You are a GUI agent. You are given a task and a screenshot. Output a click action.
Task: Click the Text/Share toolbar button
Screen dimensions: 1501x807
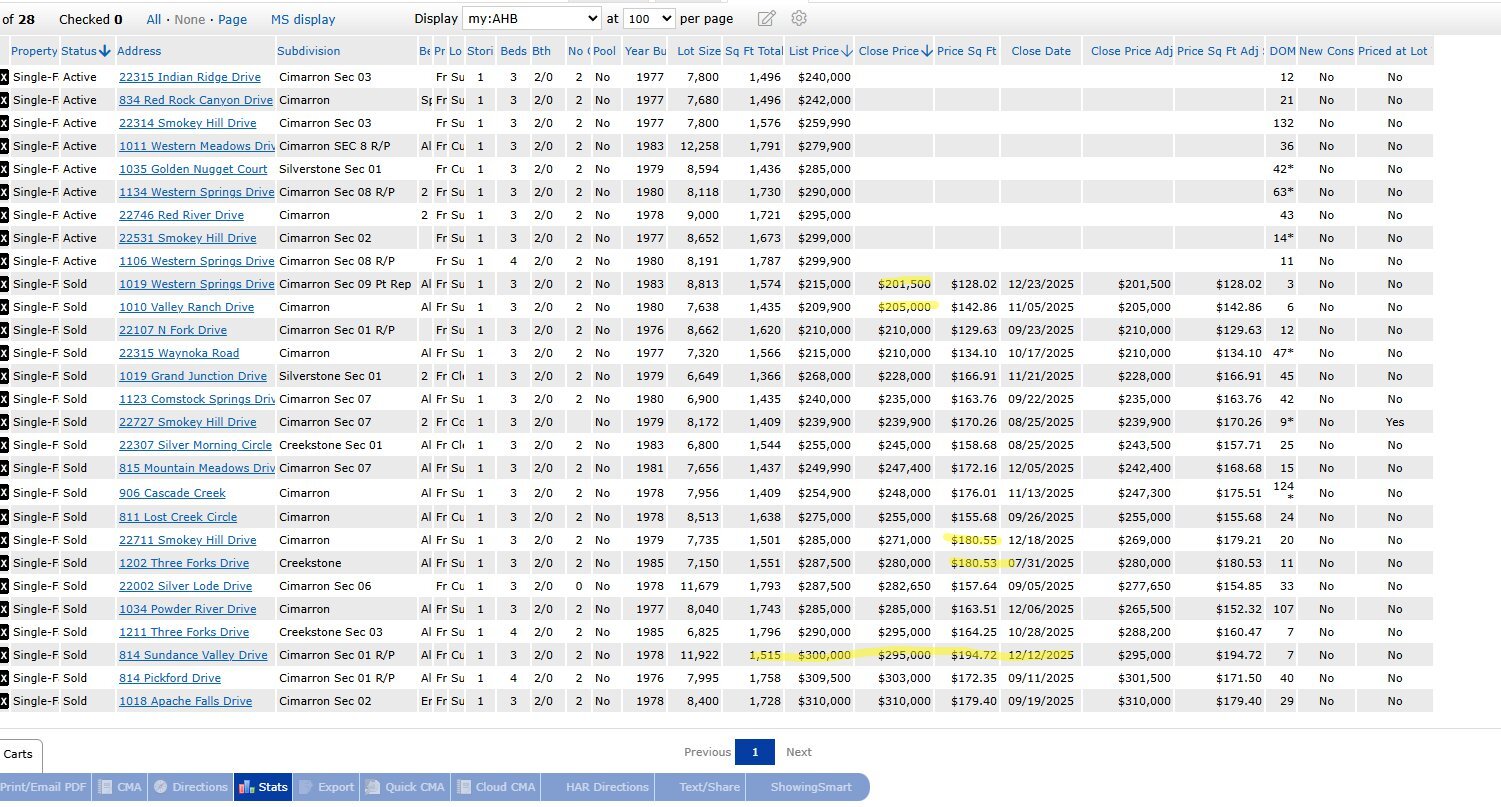(709, 787)
